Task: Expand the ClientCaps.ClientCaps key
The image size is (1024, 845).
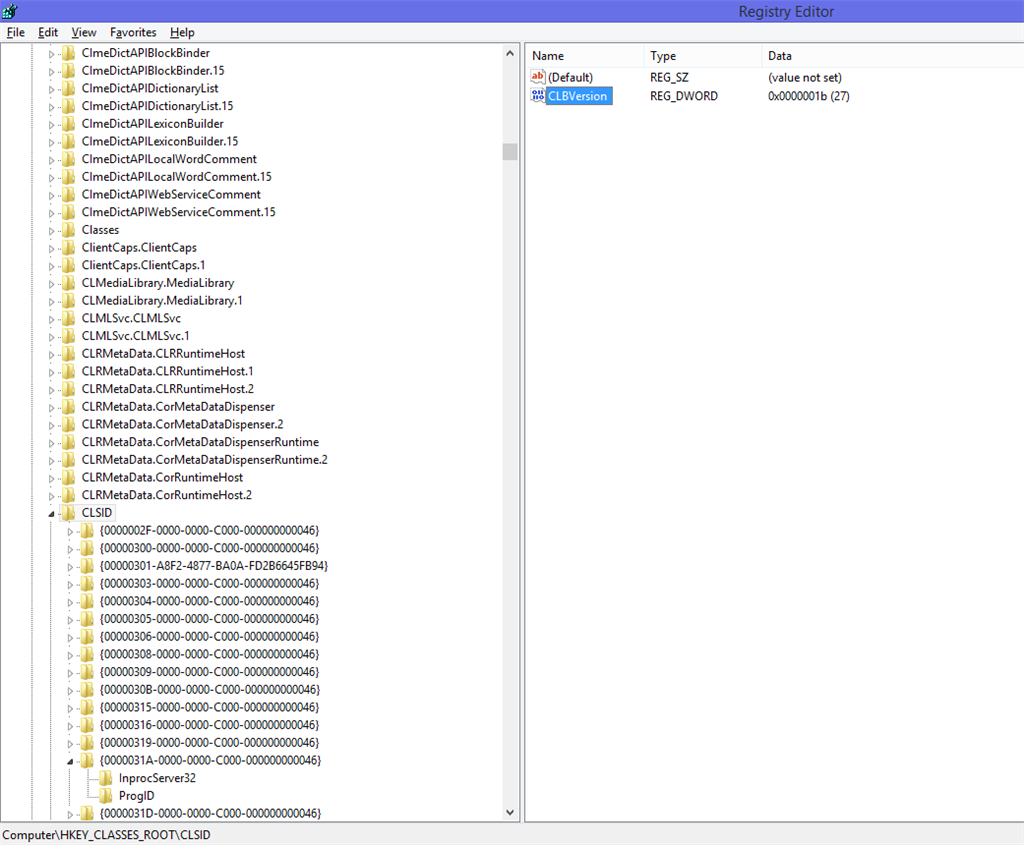Action: tap(52, 248)
